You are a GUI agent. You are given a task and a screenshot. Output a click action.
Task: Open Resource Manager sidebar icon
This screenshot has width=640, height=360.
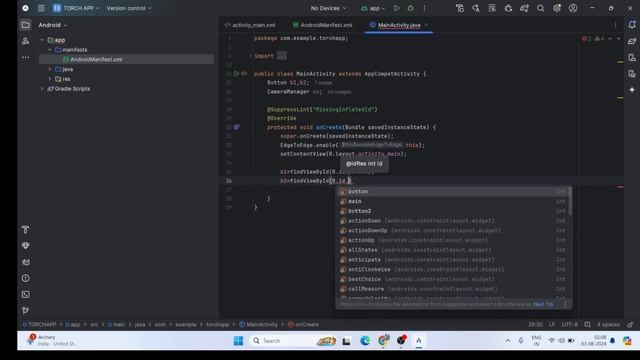[25, 41]
